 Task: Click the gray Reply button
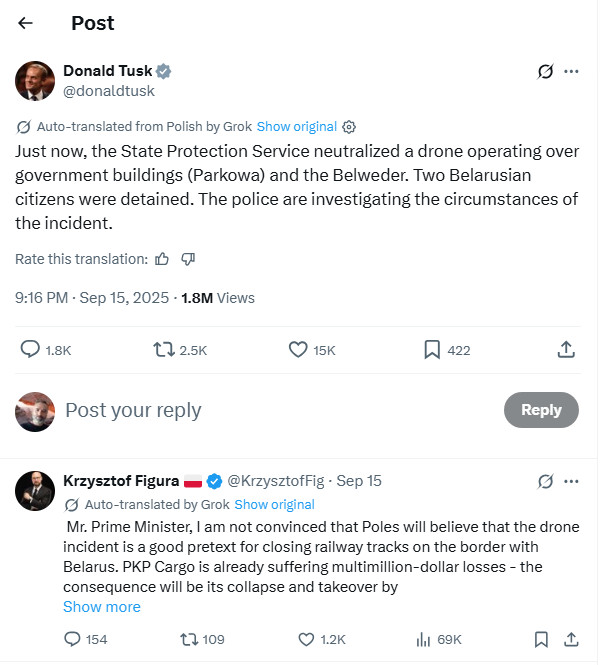541,410
